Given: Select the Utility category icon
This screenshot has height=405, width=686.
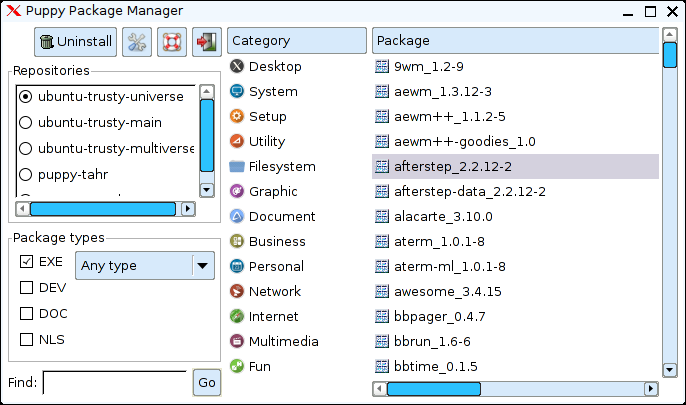Looking at the screenshot, I should (237, 141).
